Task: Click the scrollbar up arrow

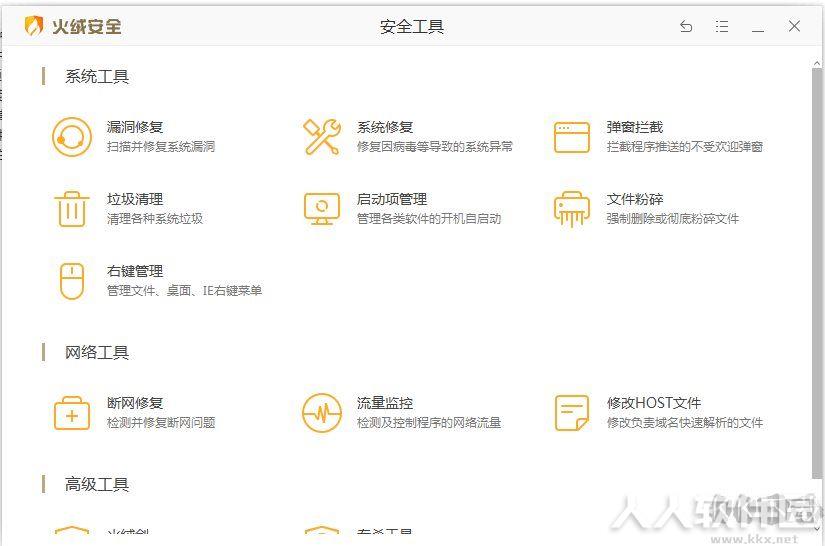Action: click(x=817, y=63)
